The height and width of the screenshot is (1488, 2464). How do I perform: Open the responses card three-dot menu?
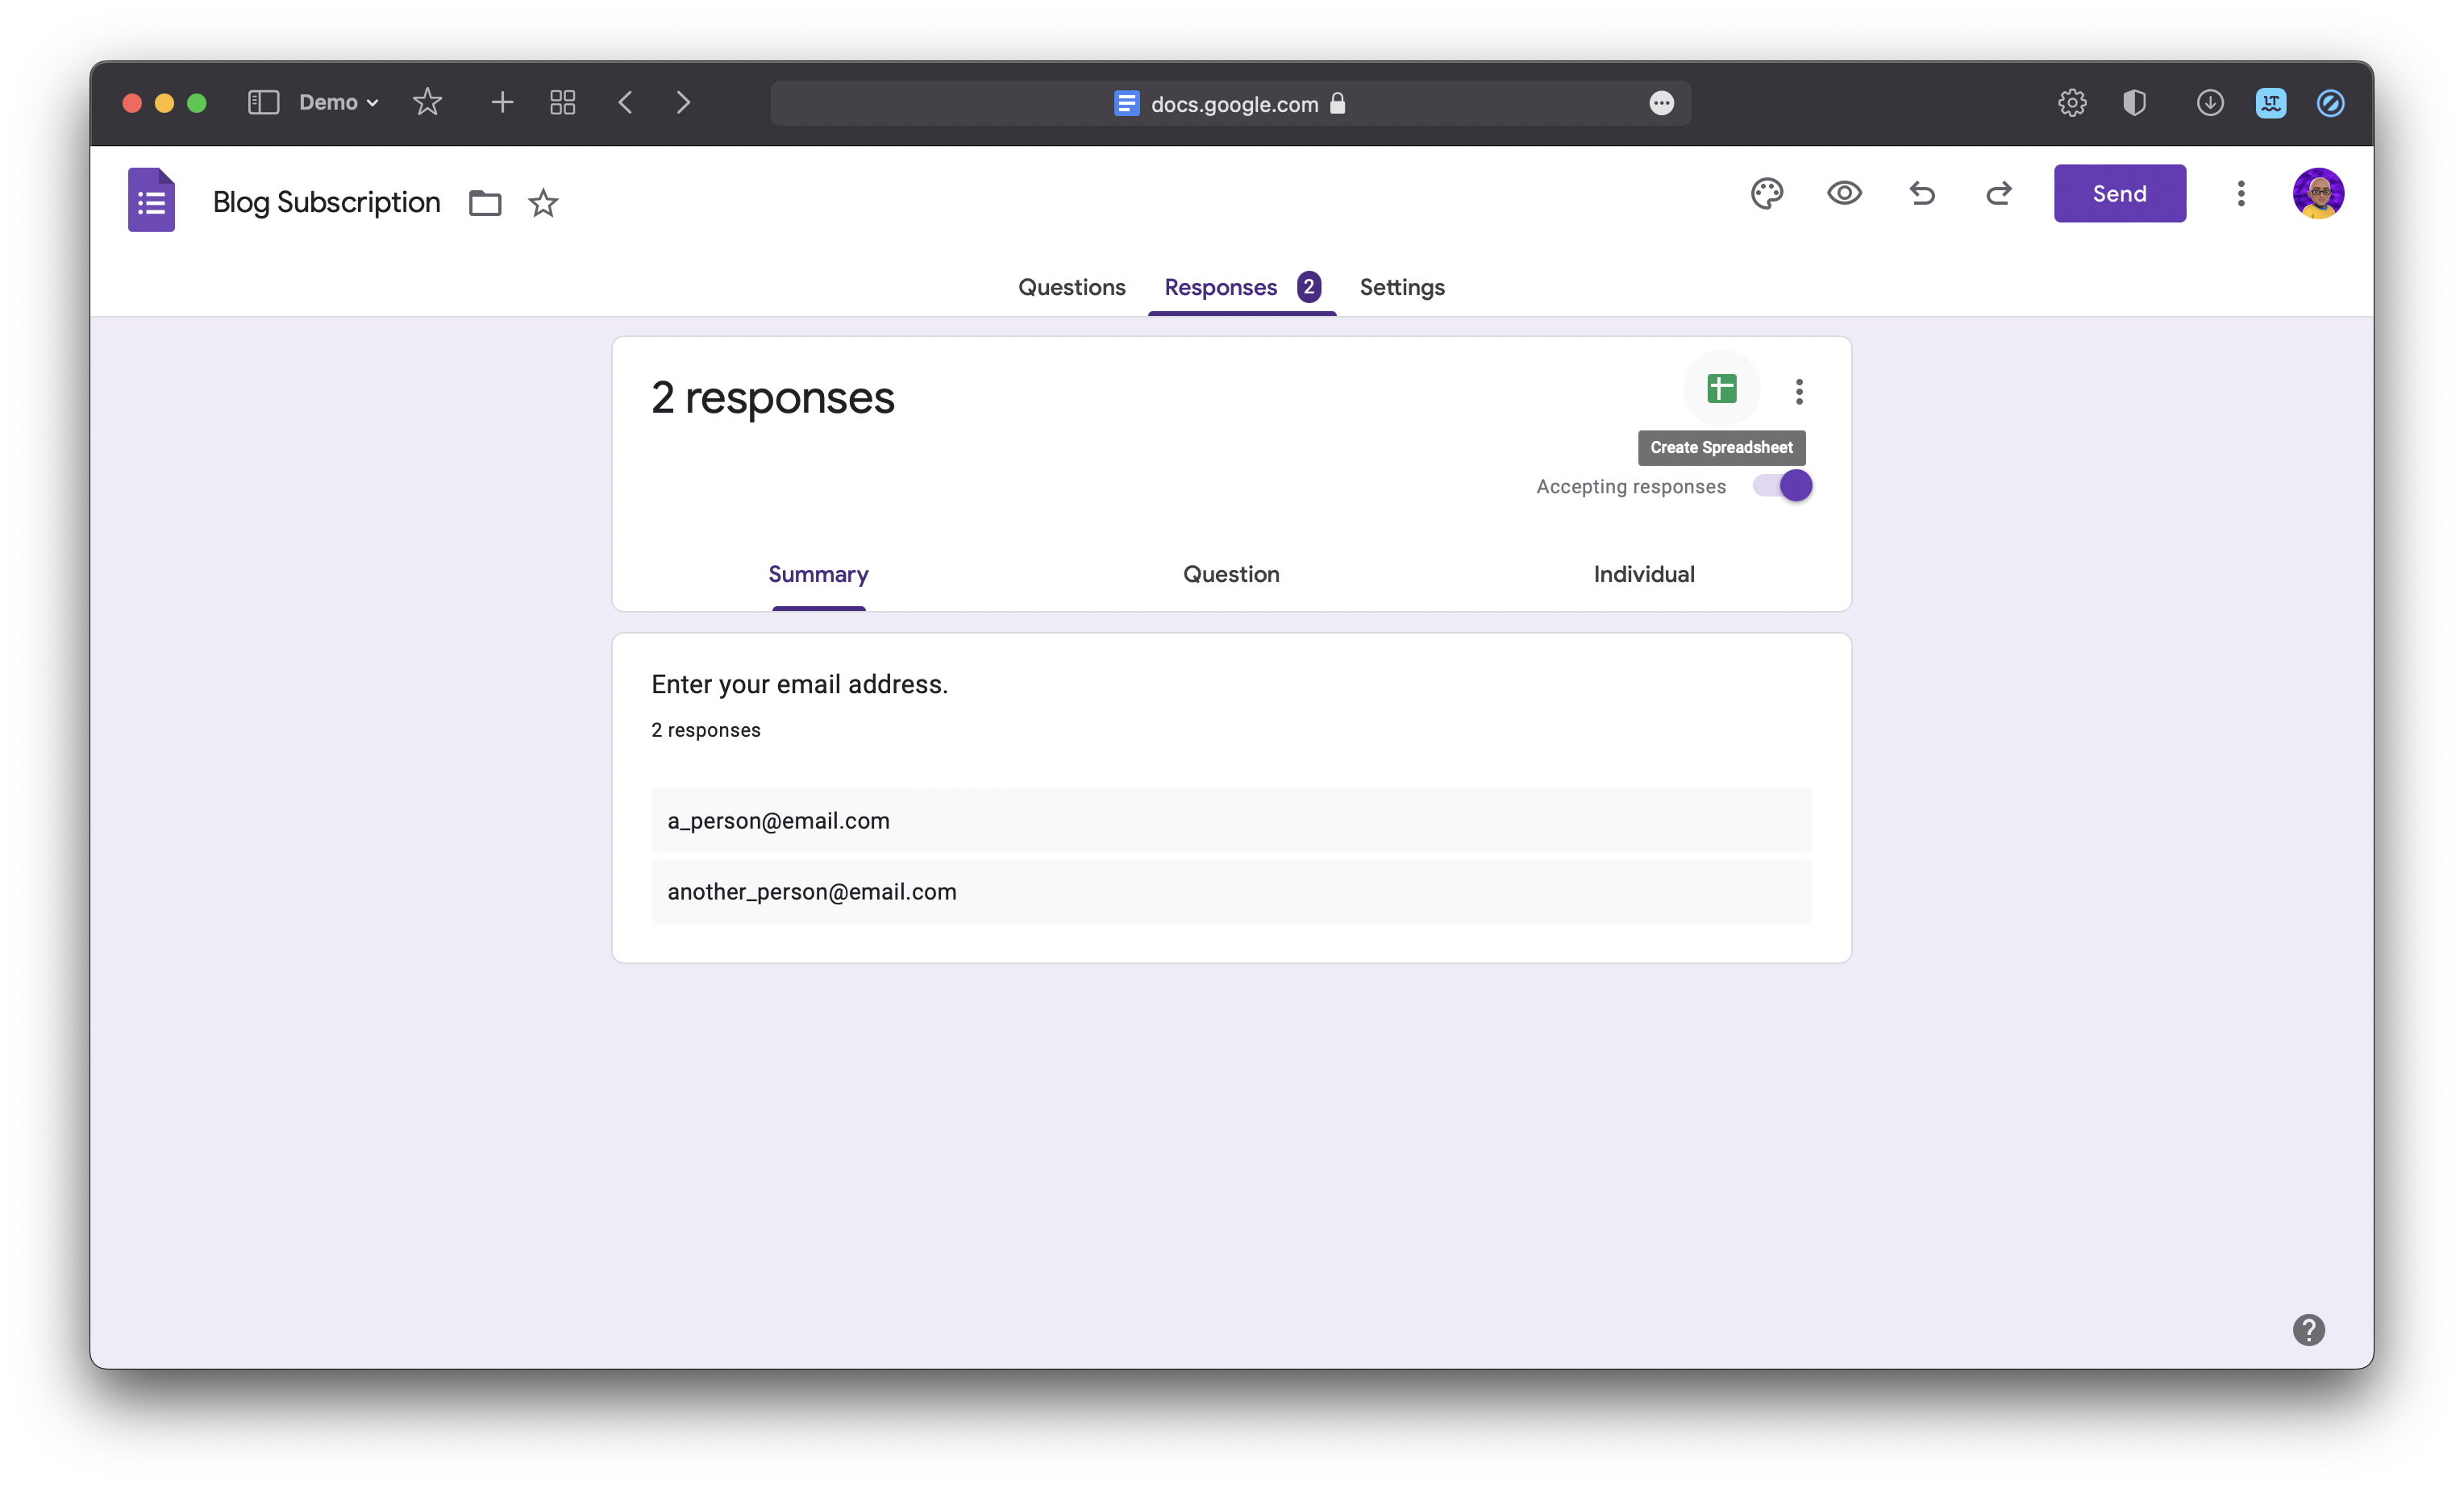pyautogui.click(x=1798, y=391)
